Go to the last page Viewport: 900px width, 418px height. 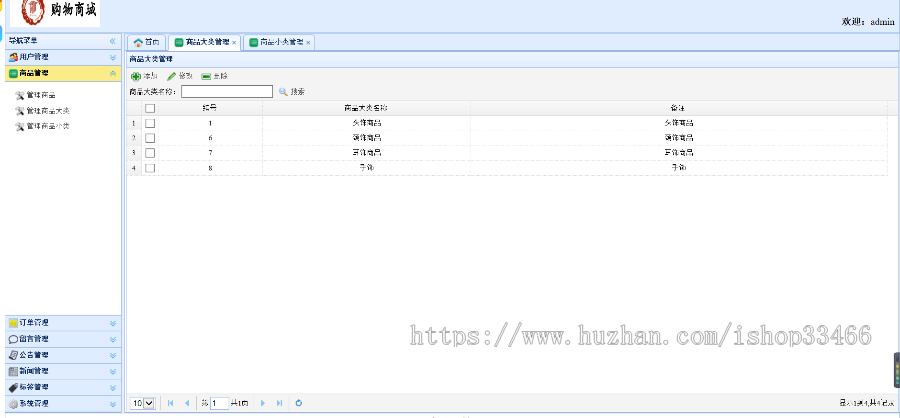pos(279,403)
